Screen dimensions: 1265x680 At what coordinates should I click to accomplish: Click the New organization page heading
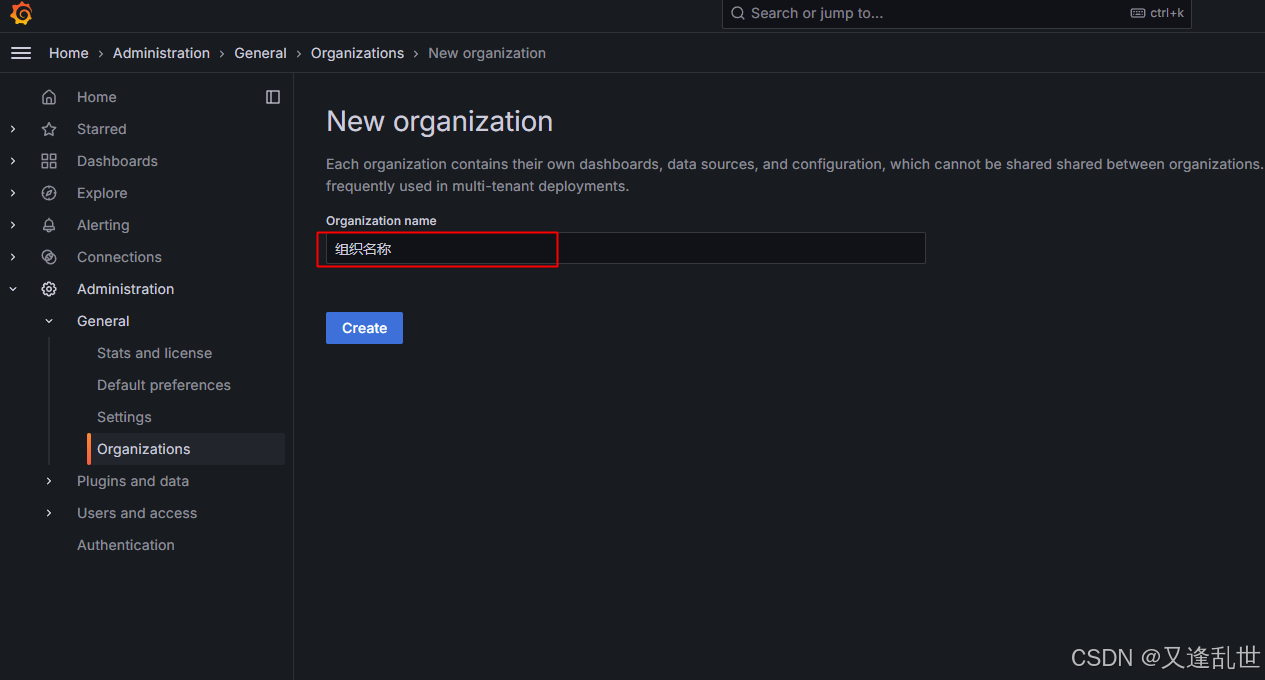point(440,121)
